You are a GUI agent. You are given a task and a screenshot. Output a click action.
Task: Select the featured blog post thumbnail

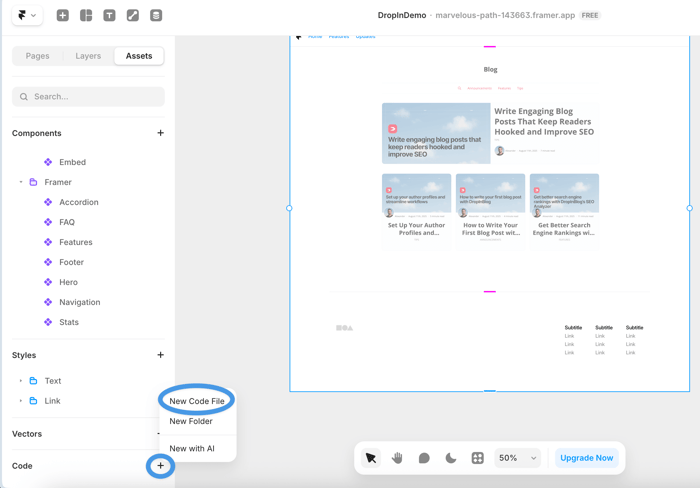(436, 133)
